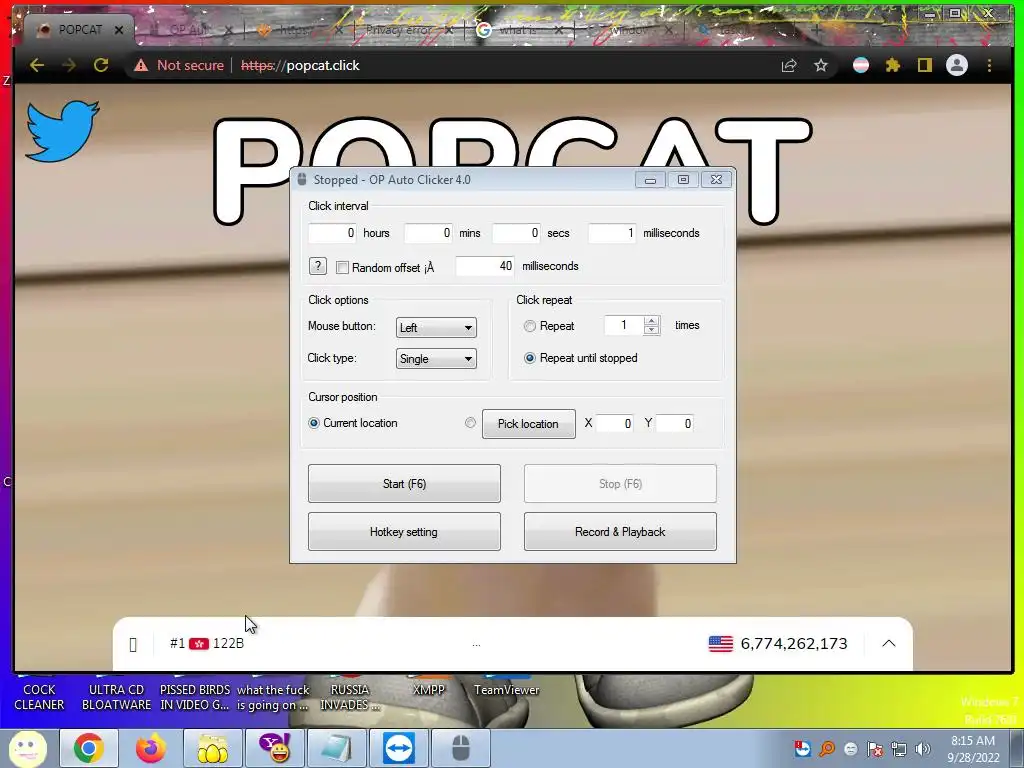Select Repeat until stopped option
This screenshot has width=1024, height=768.
pos(530,358)
